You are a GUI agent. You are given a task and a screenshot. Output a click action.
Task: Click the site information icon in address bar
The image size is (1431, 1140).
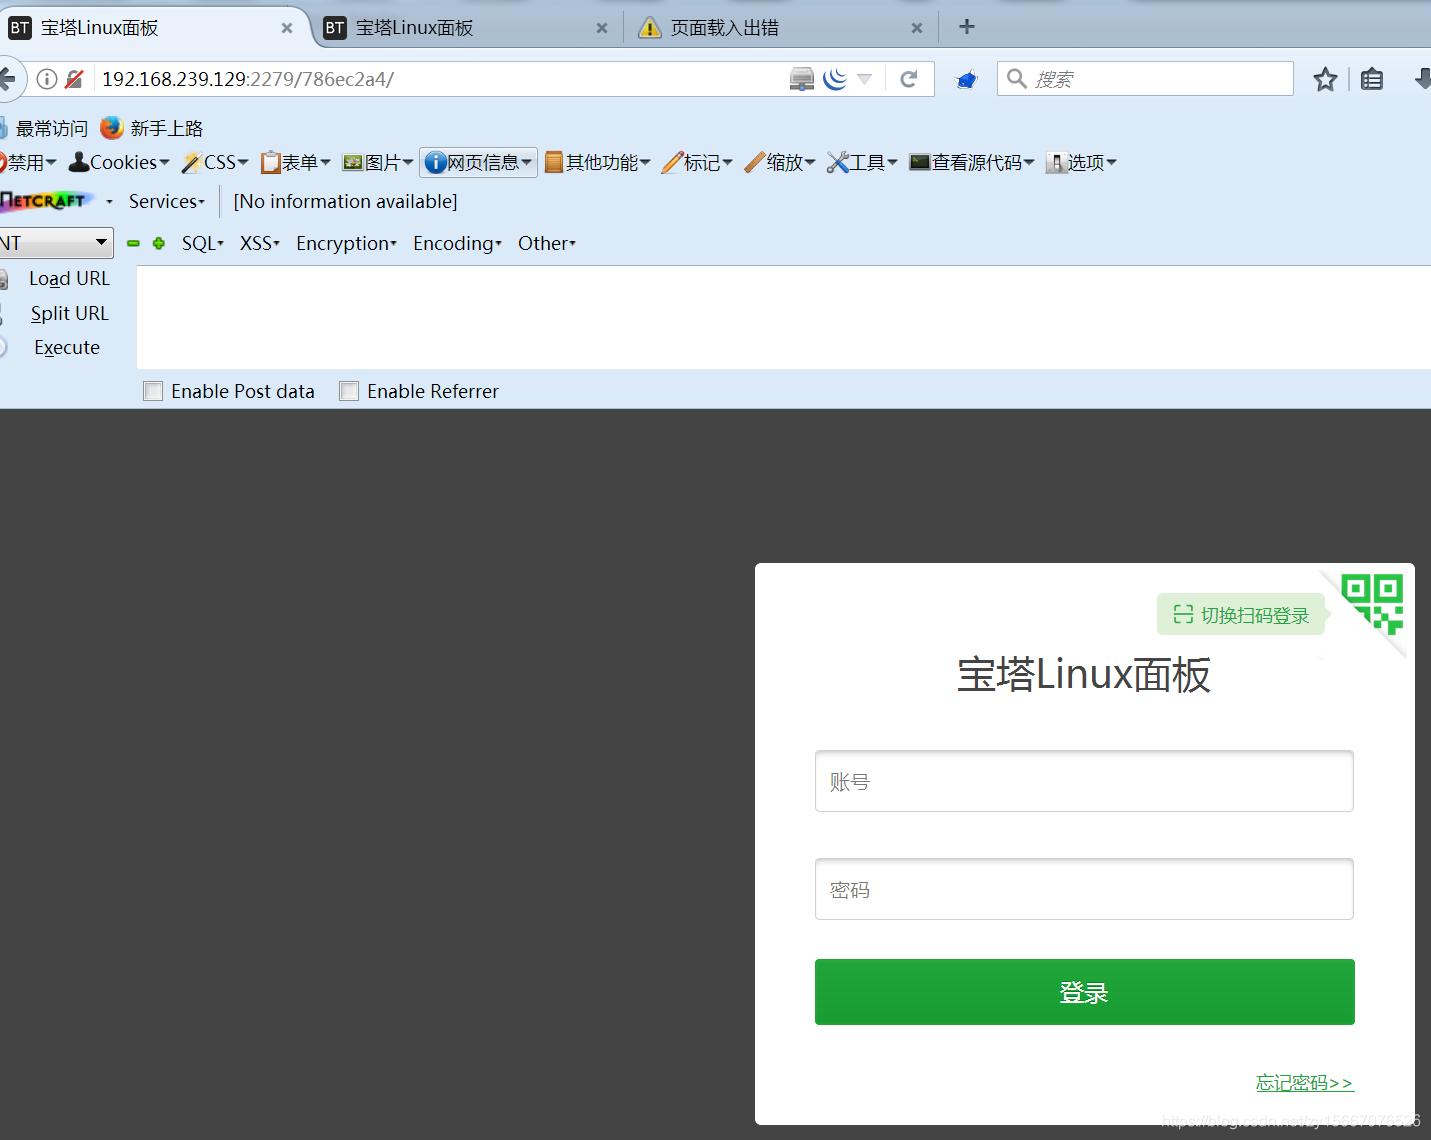[x=46, y=78]
